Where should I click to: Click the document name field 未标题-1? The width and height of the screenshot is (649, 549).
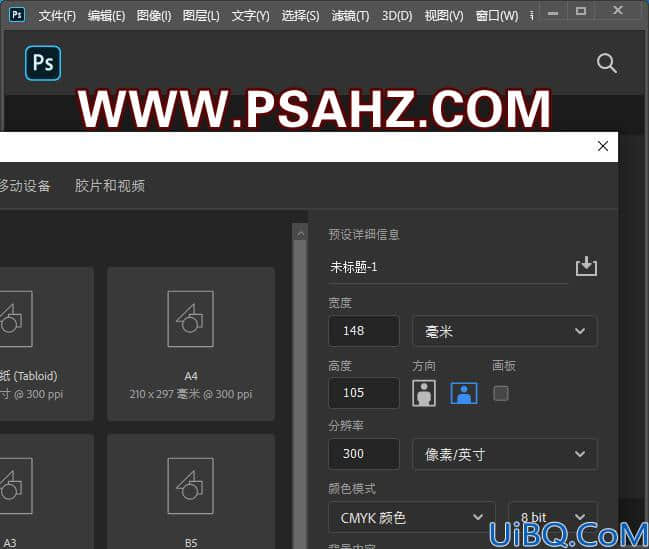tap(448, 267)
